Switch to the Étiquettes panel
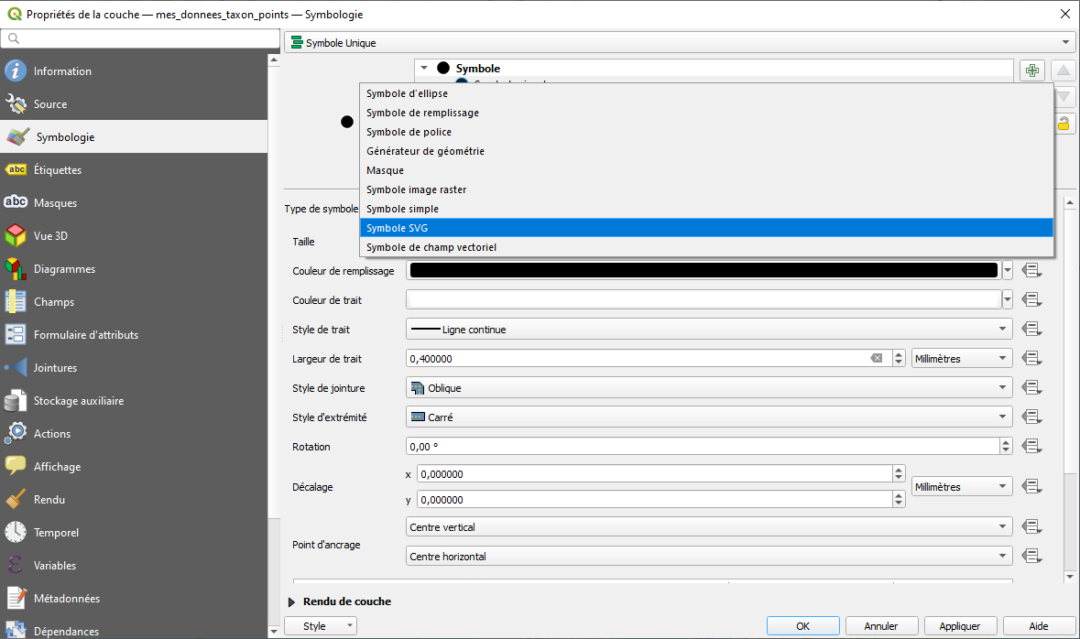This screenshot has height=639, width=1080. [x=60, y=169]
